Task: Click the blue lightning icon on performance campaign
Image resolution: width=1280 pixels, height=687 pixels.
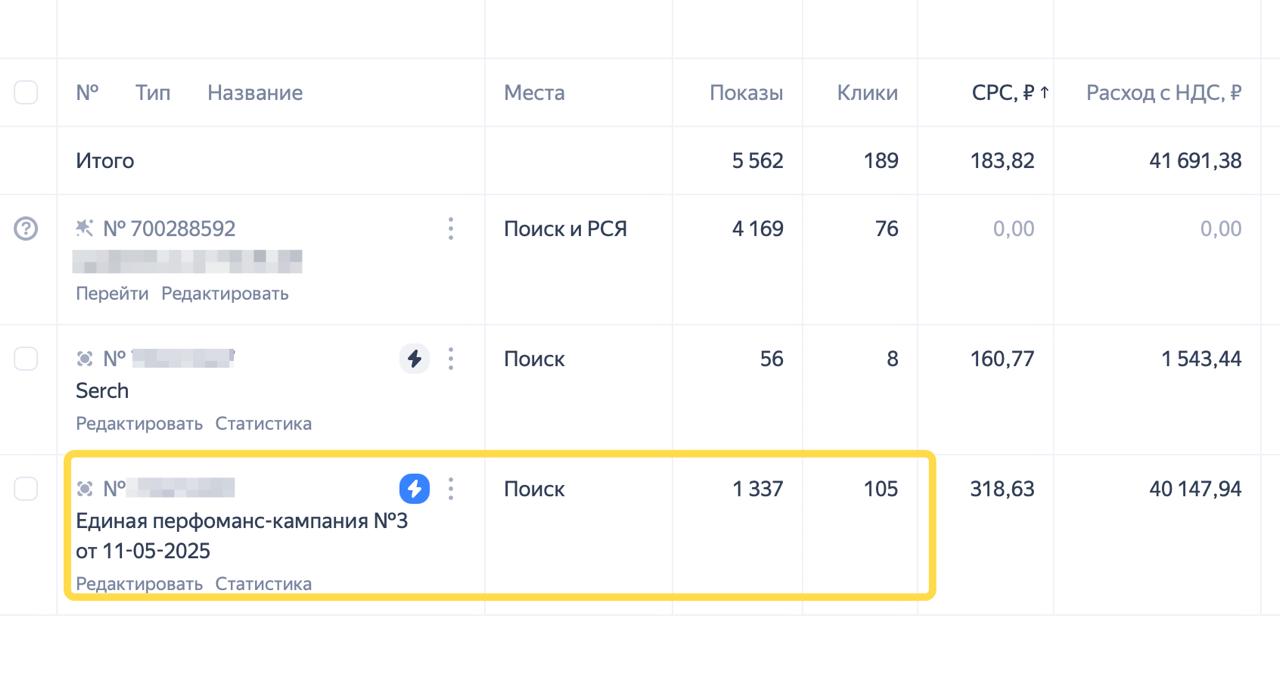Action: tap(414, 488)
